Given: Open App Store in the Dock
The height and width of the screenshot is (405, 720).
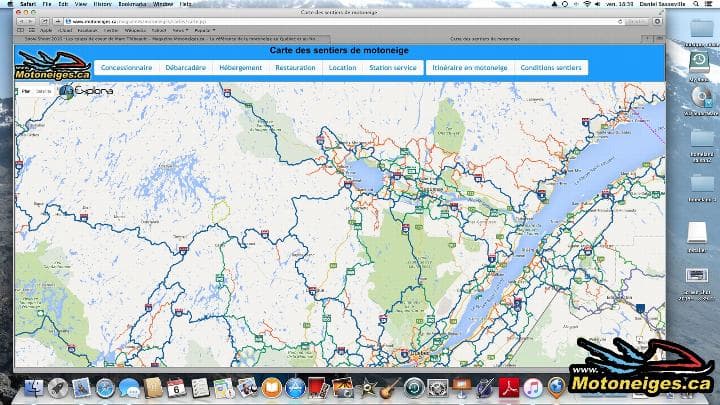Looking at the screenshot, I should click(x=295, y=388).
